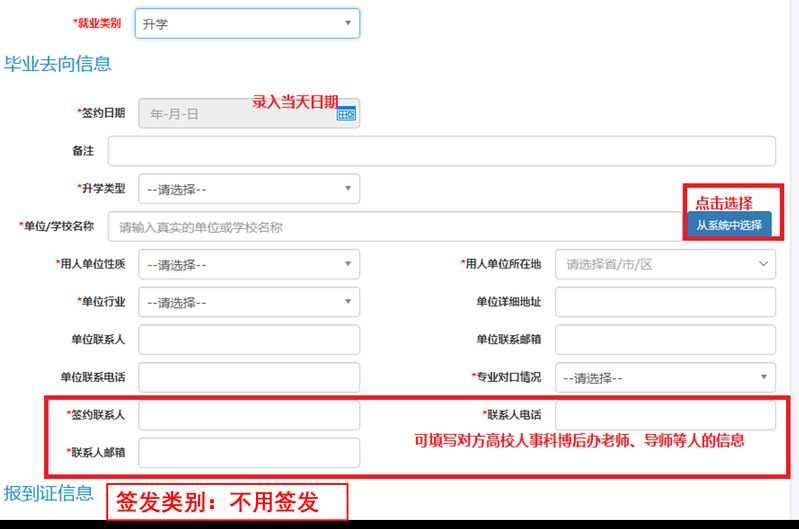The image size is (799, 529).
Task: Open the 用人单位性质 dropdown
Action: [248, 264]
